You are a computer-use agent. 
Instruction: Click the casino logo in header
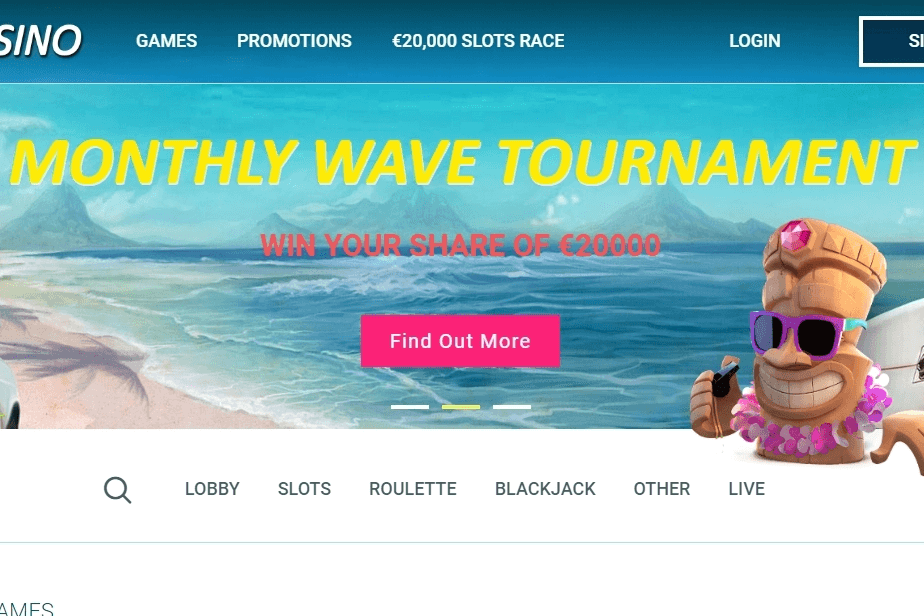(x=40, y=41)
